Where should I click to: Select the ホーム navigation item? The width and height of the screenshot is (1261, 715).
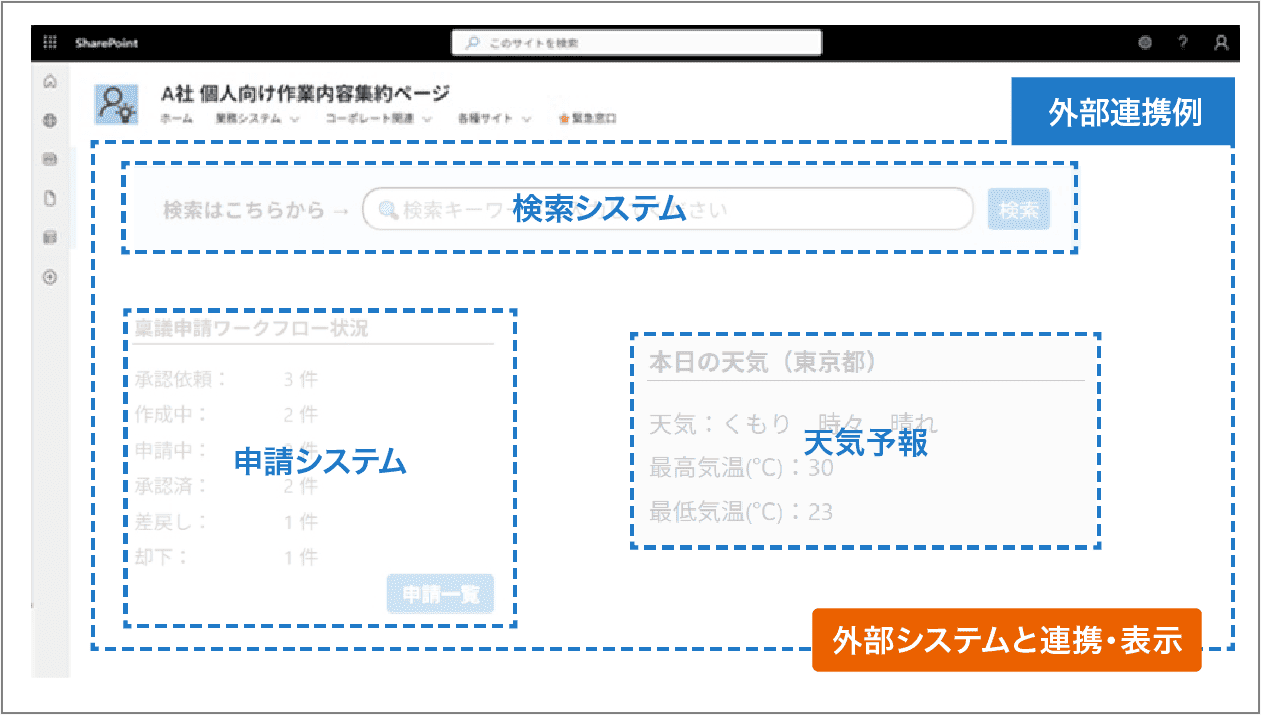coord(175,118)
